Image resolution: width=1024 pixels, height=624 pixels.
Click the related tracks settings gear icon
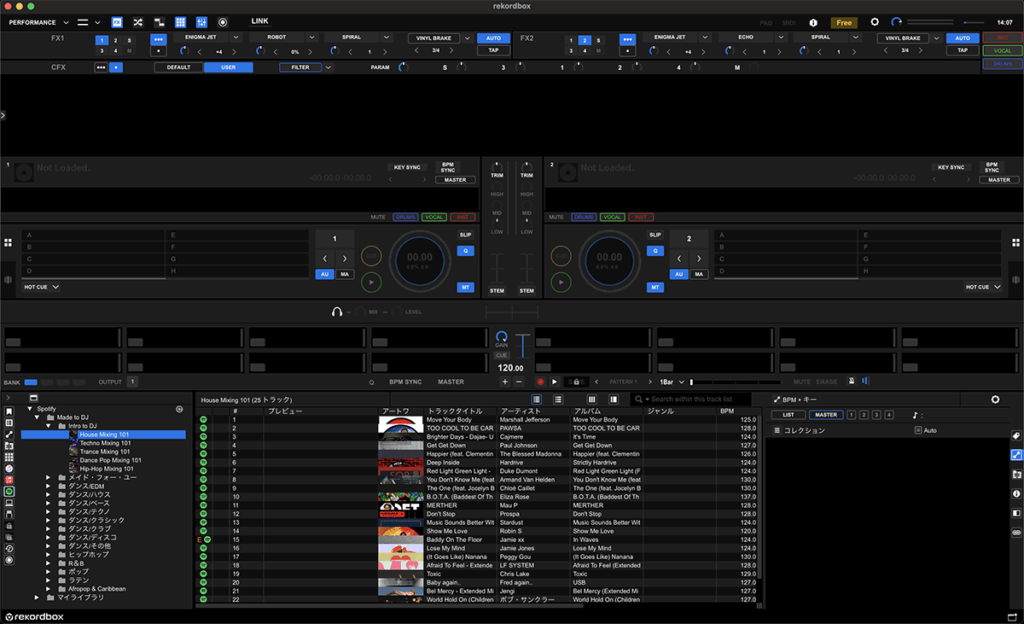point(995,399)
